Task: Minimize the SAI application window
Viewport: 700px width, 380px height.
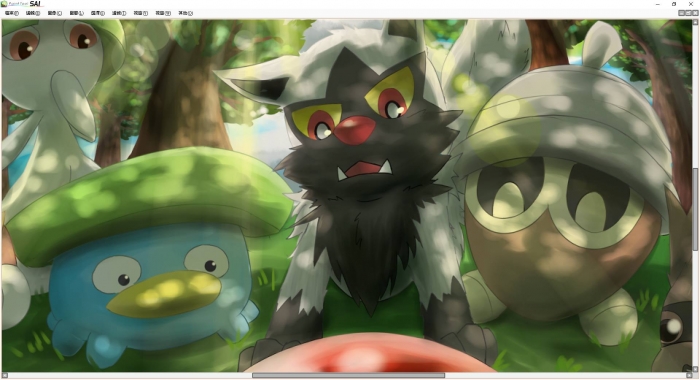Action: pyautogui.click(x=658, y=4)
